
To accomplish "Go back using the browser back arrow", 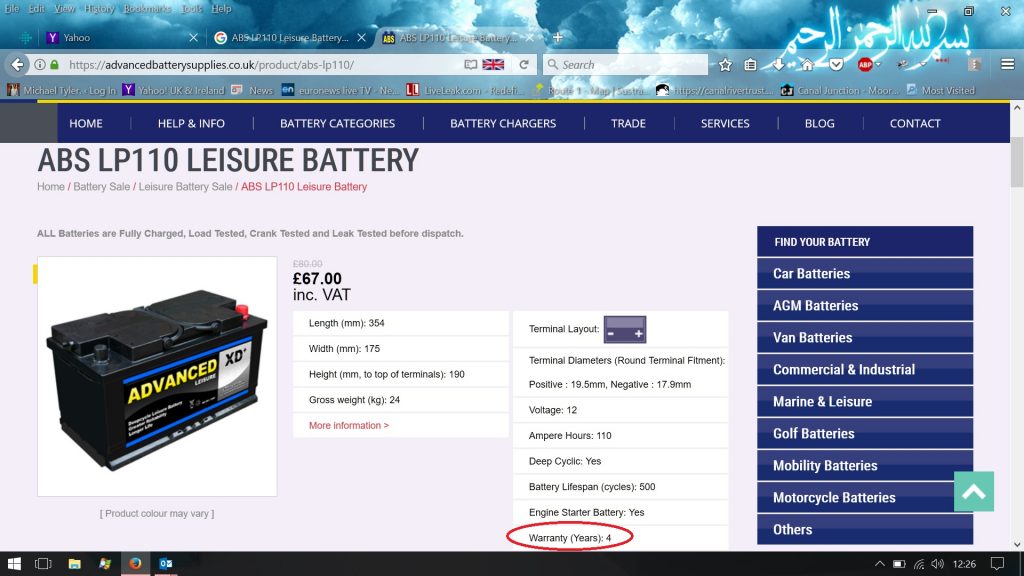I will click(x=18, y=65).
